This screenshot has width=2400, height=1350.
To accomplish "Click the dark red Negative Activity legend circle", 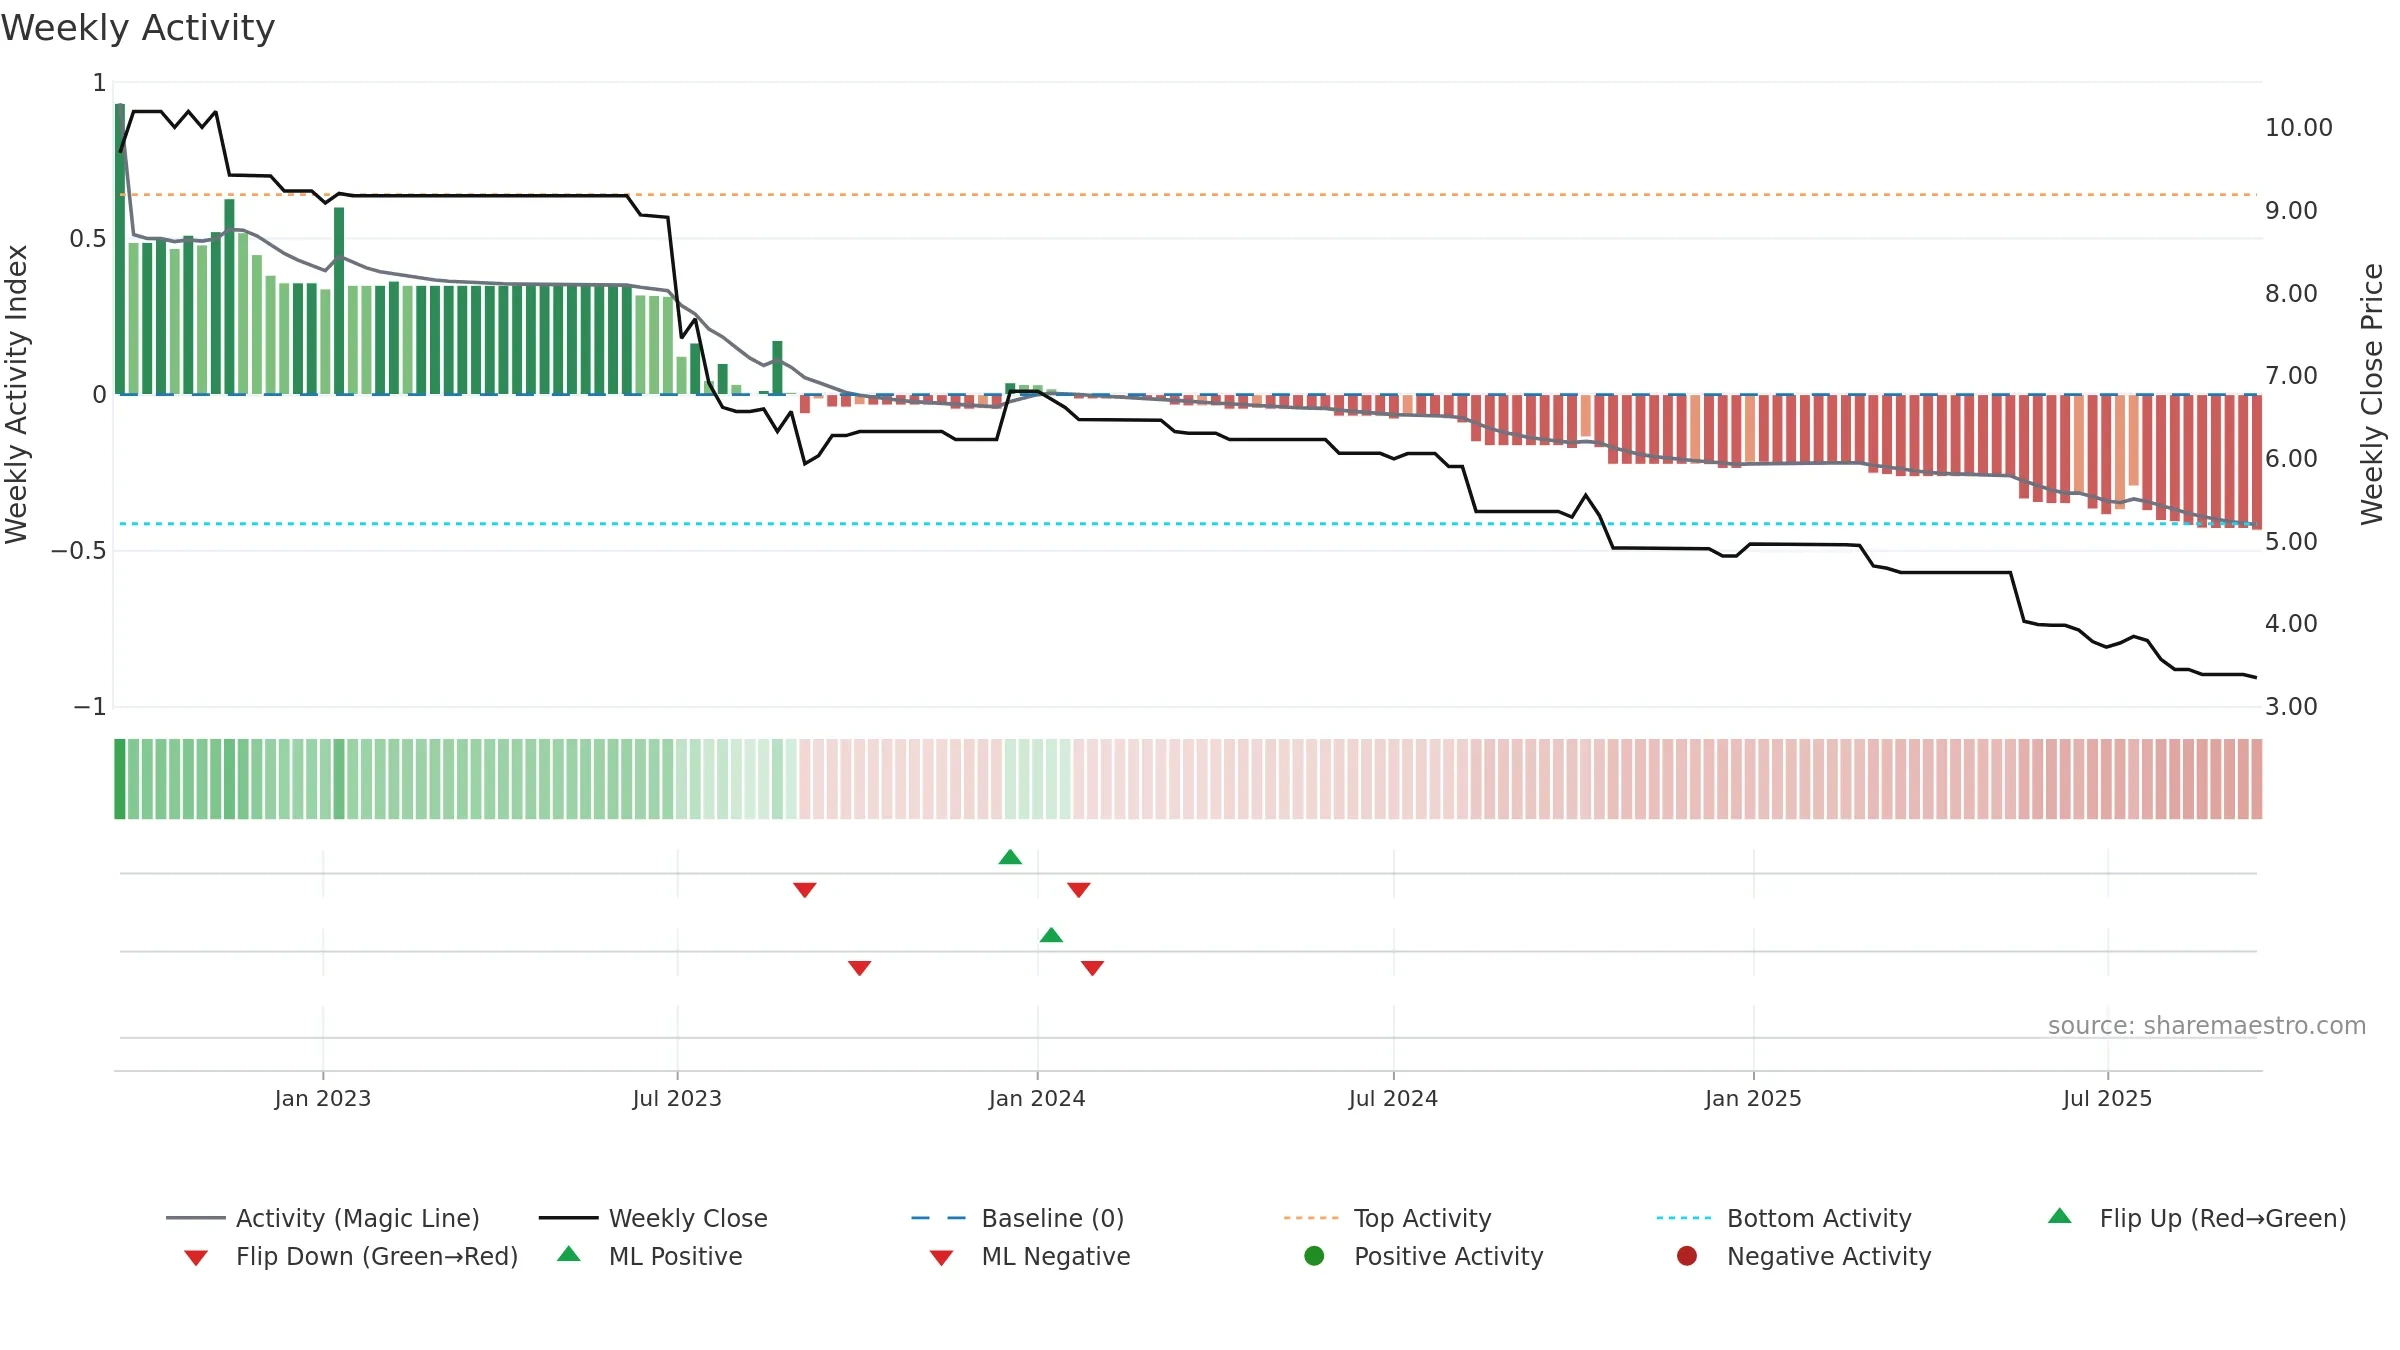I will [1687, 1256].
